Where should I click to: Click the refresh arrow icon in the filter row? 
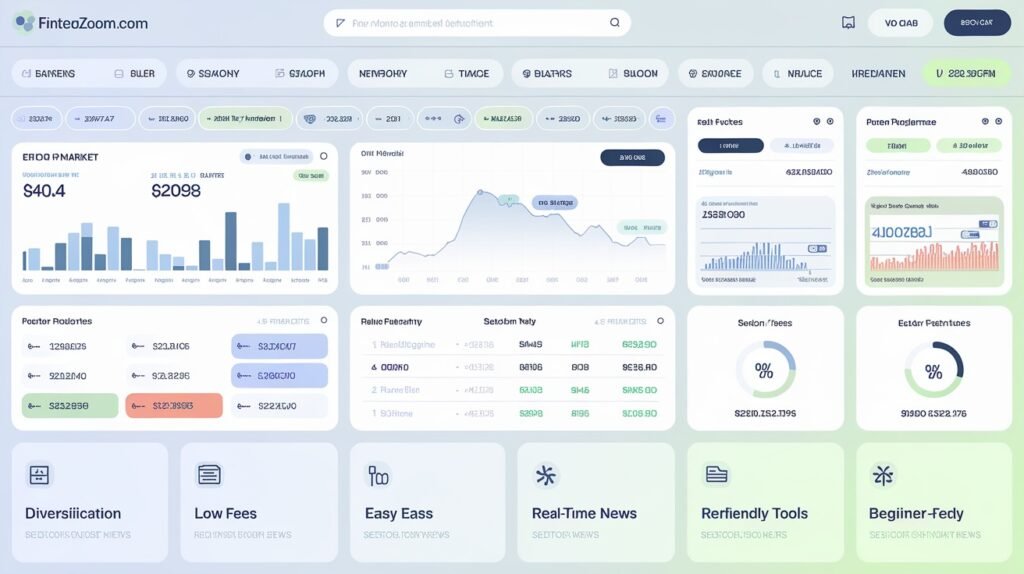pos(459,119)
